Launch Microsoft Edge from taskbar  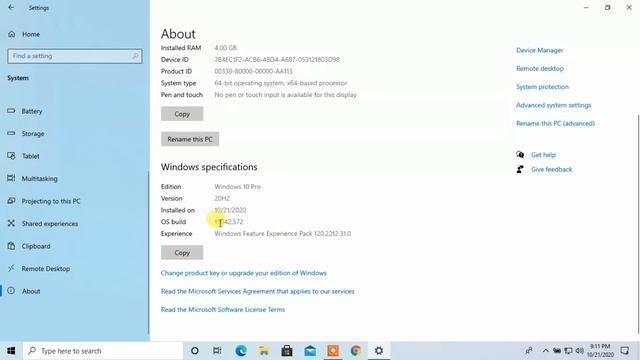tap(241, 351)
